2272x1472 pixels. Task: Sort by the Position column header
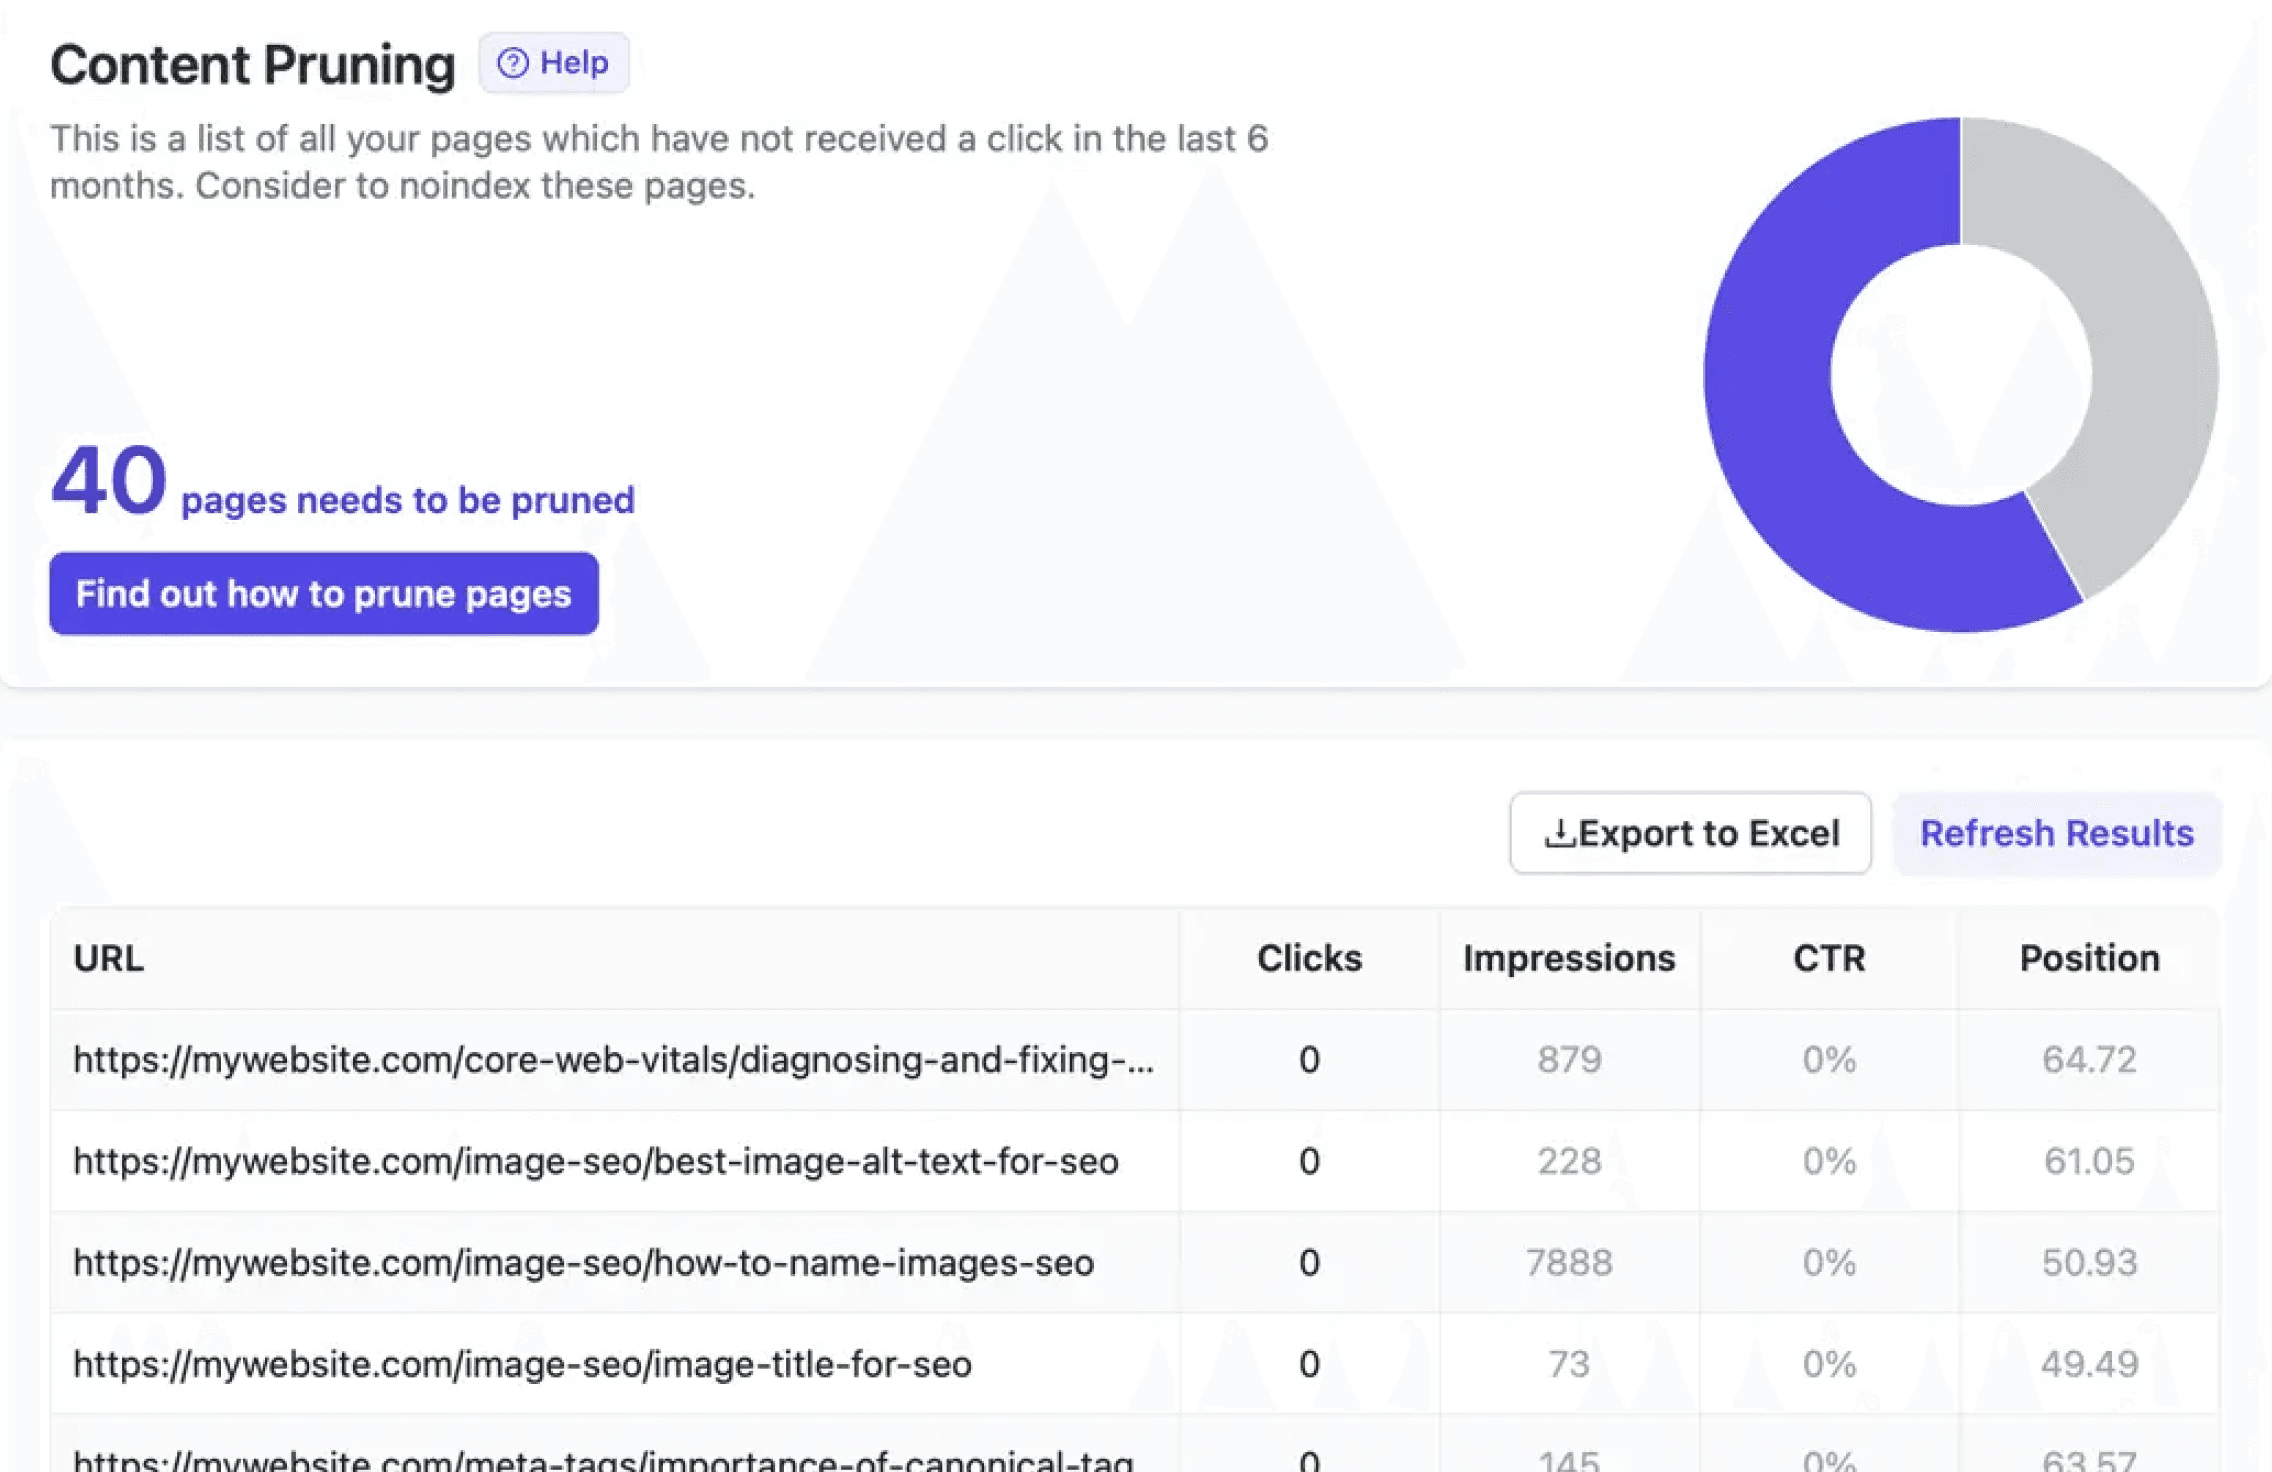click(2088, 958)
